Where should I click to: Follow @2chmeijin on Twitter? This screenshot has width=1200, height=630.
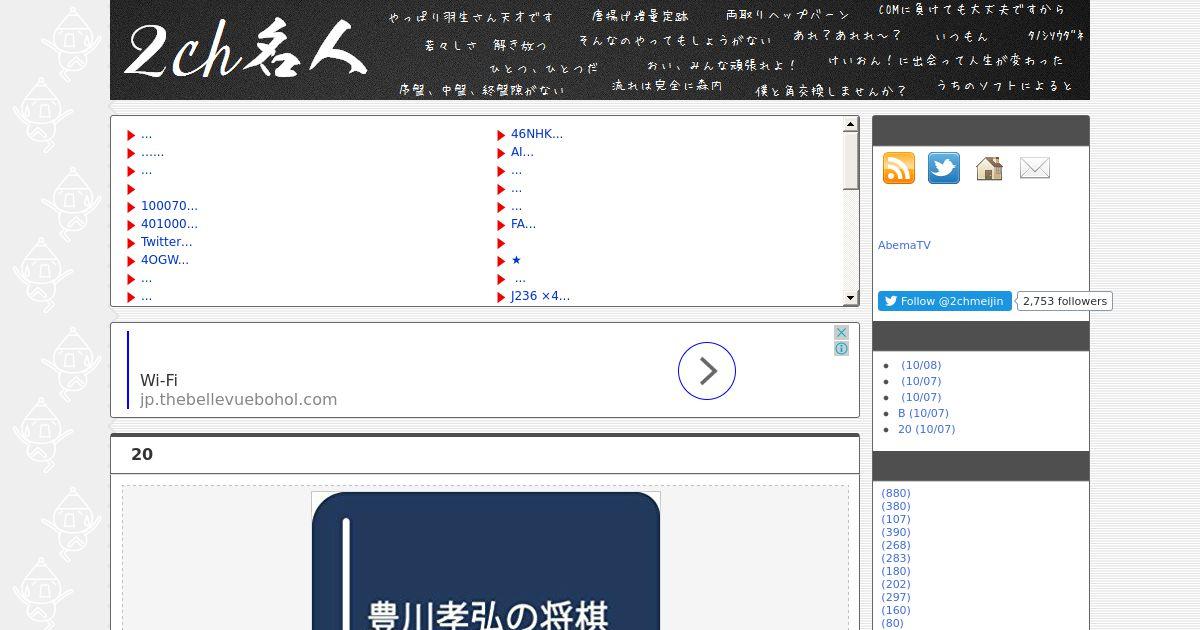(945, 301)
